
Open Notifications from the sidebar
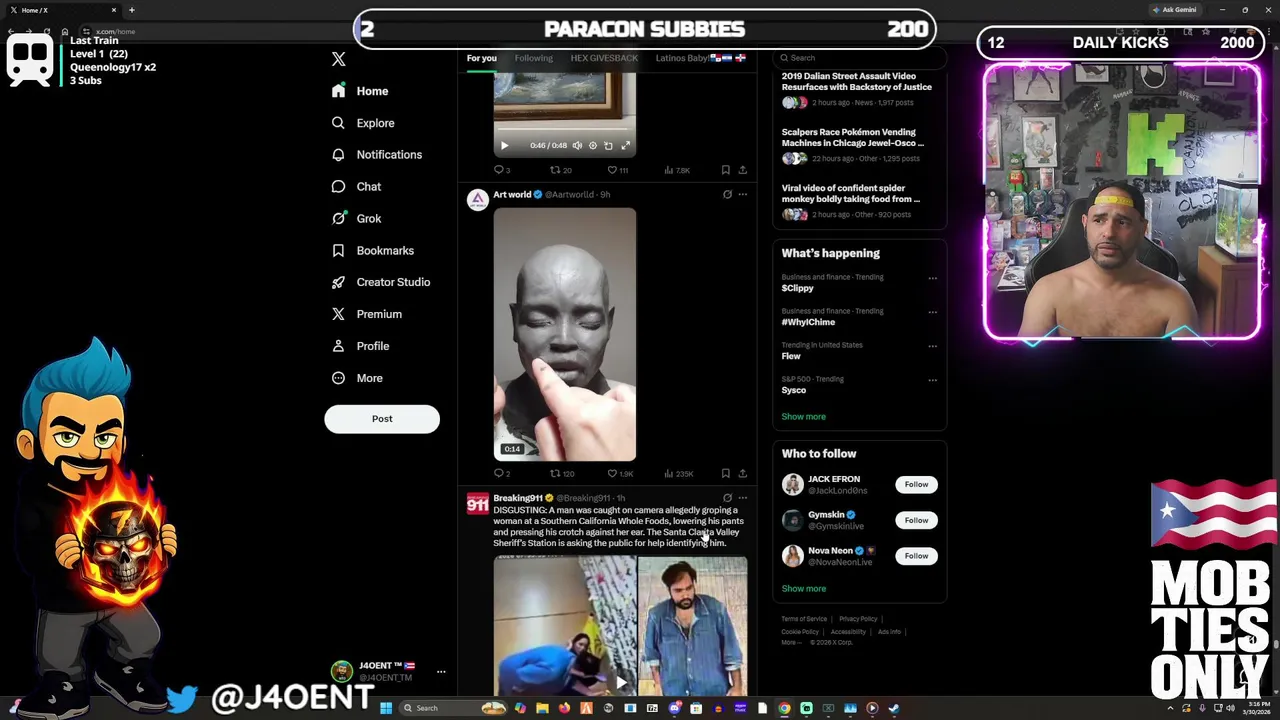pos(377,155)
